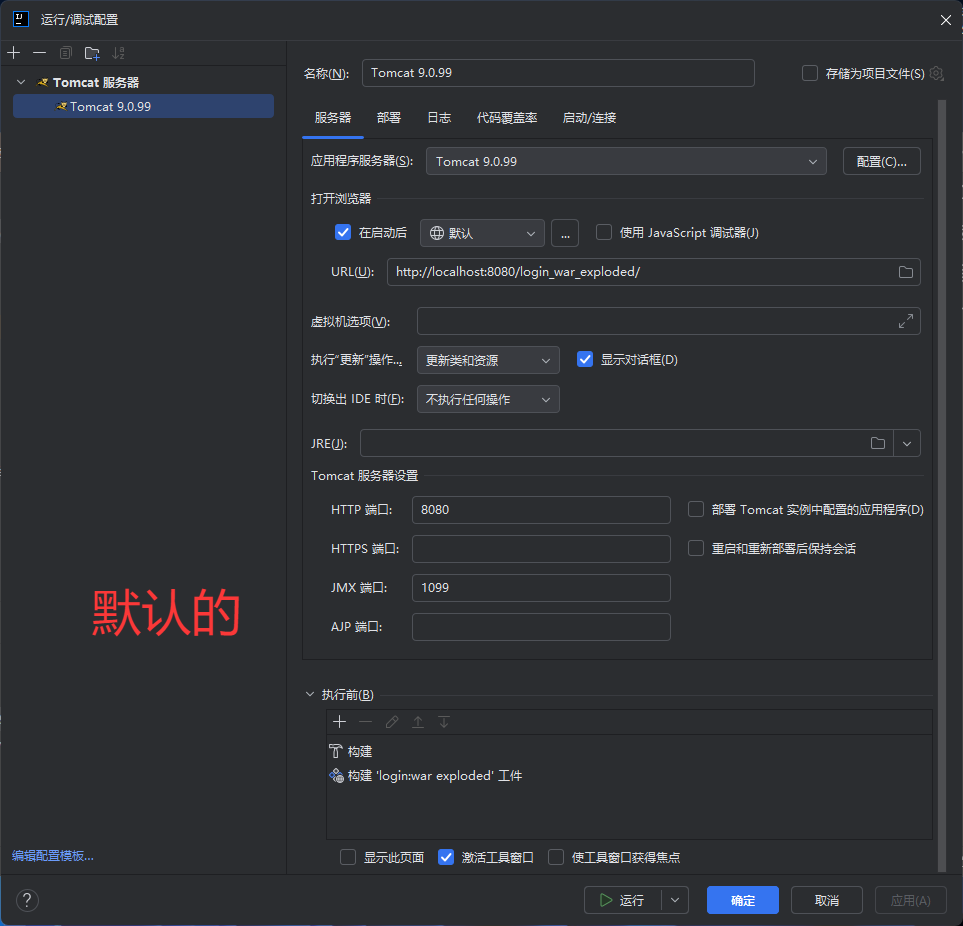Image resolution: width=963 pixels, height=926 pixels.
Task: Click the ... browser selection button
Action: [565, 233]
